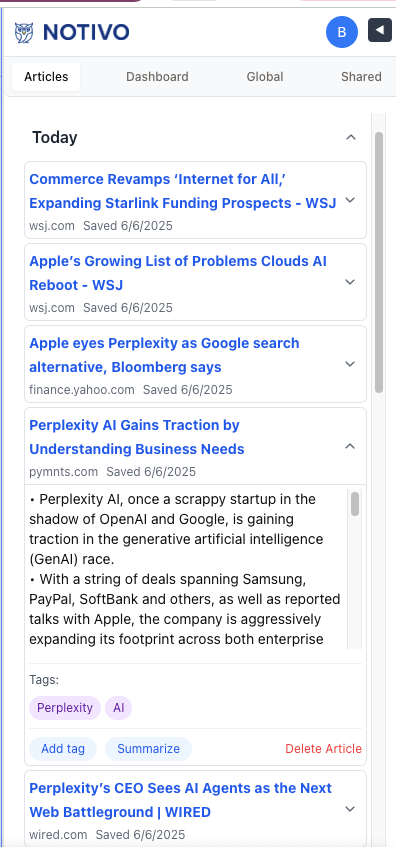396x847 pixels.
Task: Click the article summary inner scrollbar thumb
Action: click(355, 504)
